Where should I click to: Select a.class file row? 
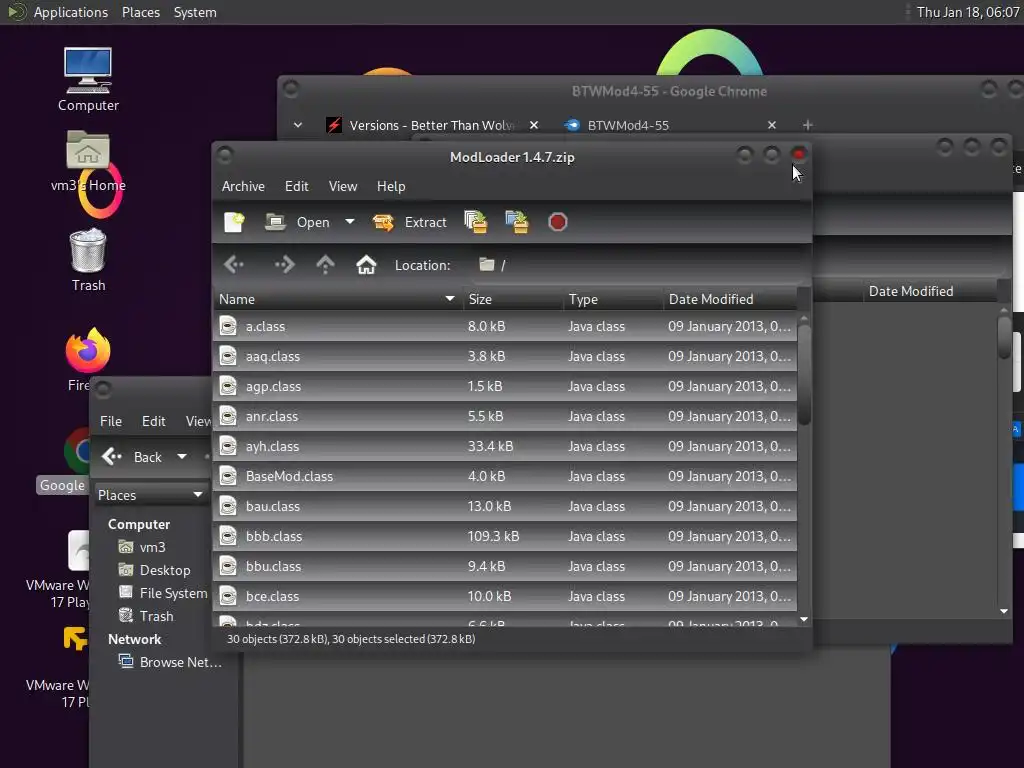coord(504,326)
